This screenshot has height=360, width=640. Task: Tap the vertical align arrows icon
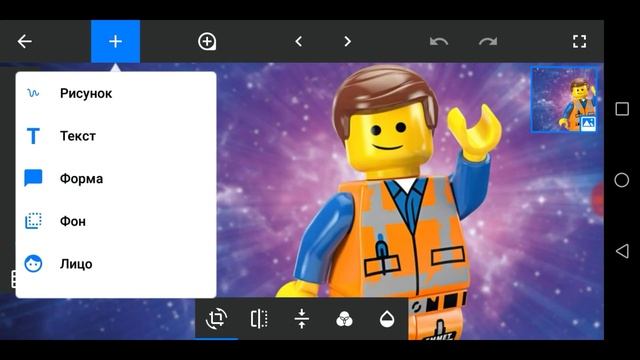[302, 318]
